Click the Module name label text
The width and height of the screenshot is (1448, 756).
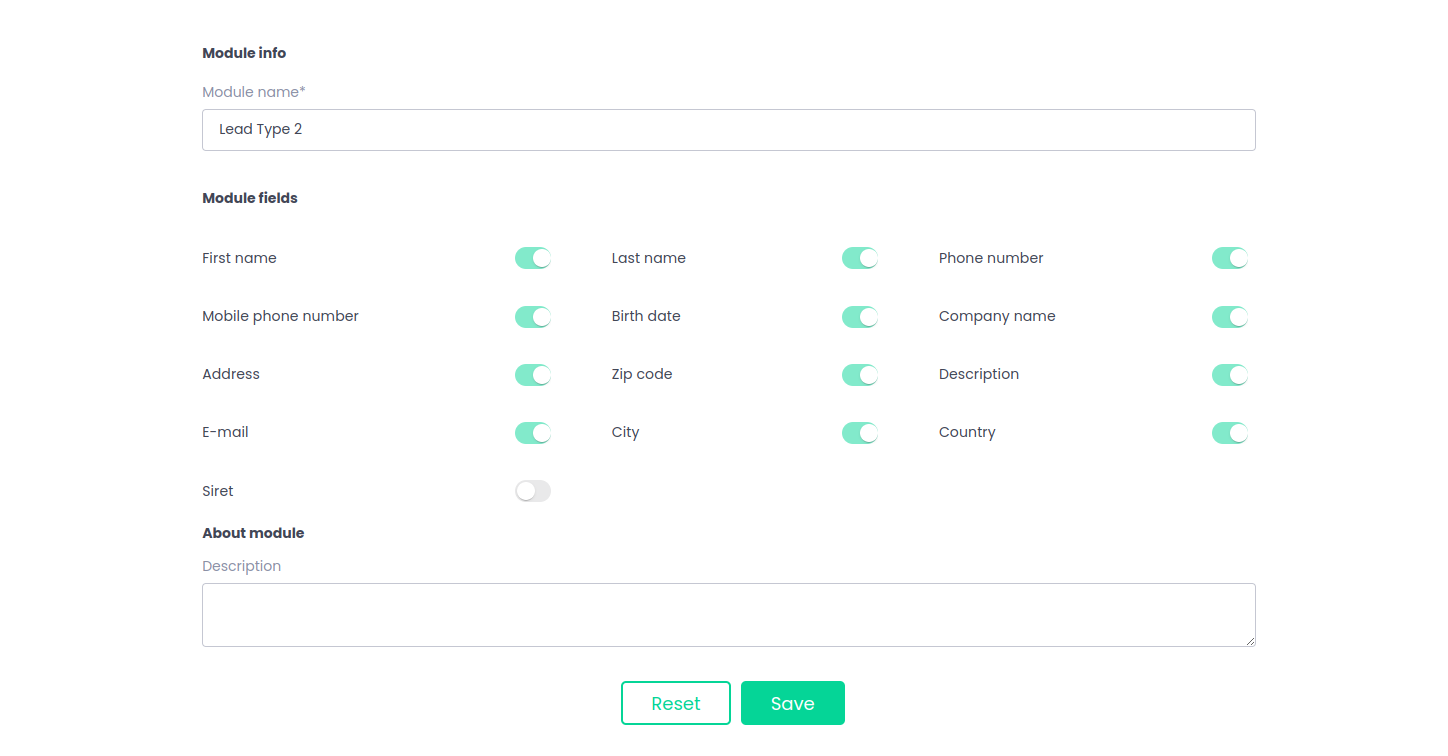coord(253,92)
